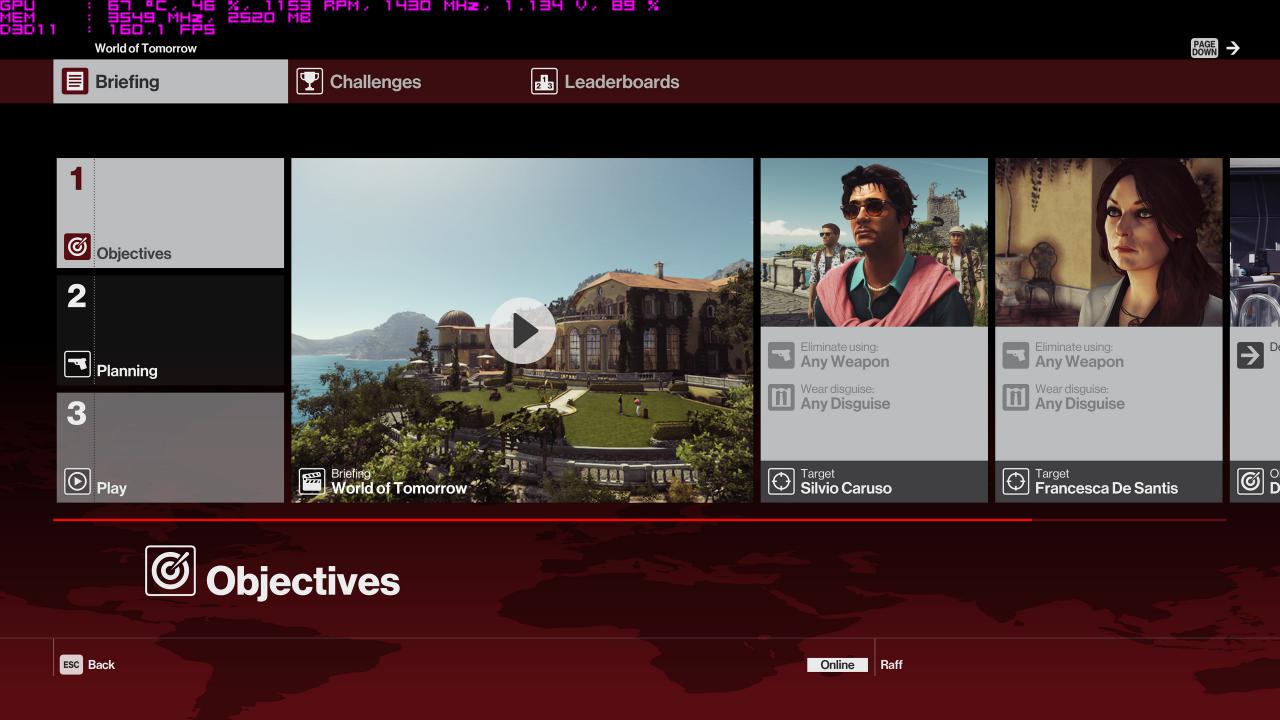Click Francesca De Santis' weapon icon
Image resolution: width=1280 pixels, height=720 pixels.
click(1015, 355)
